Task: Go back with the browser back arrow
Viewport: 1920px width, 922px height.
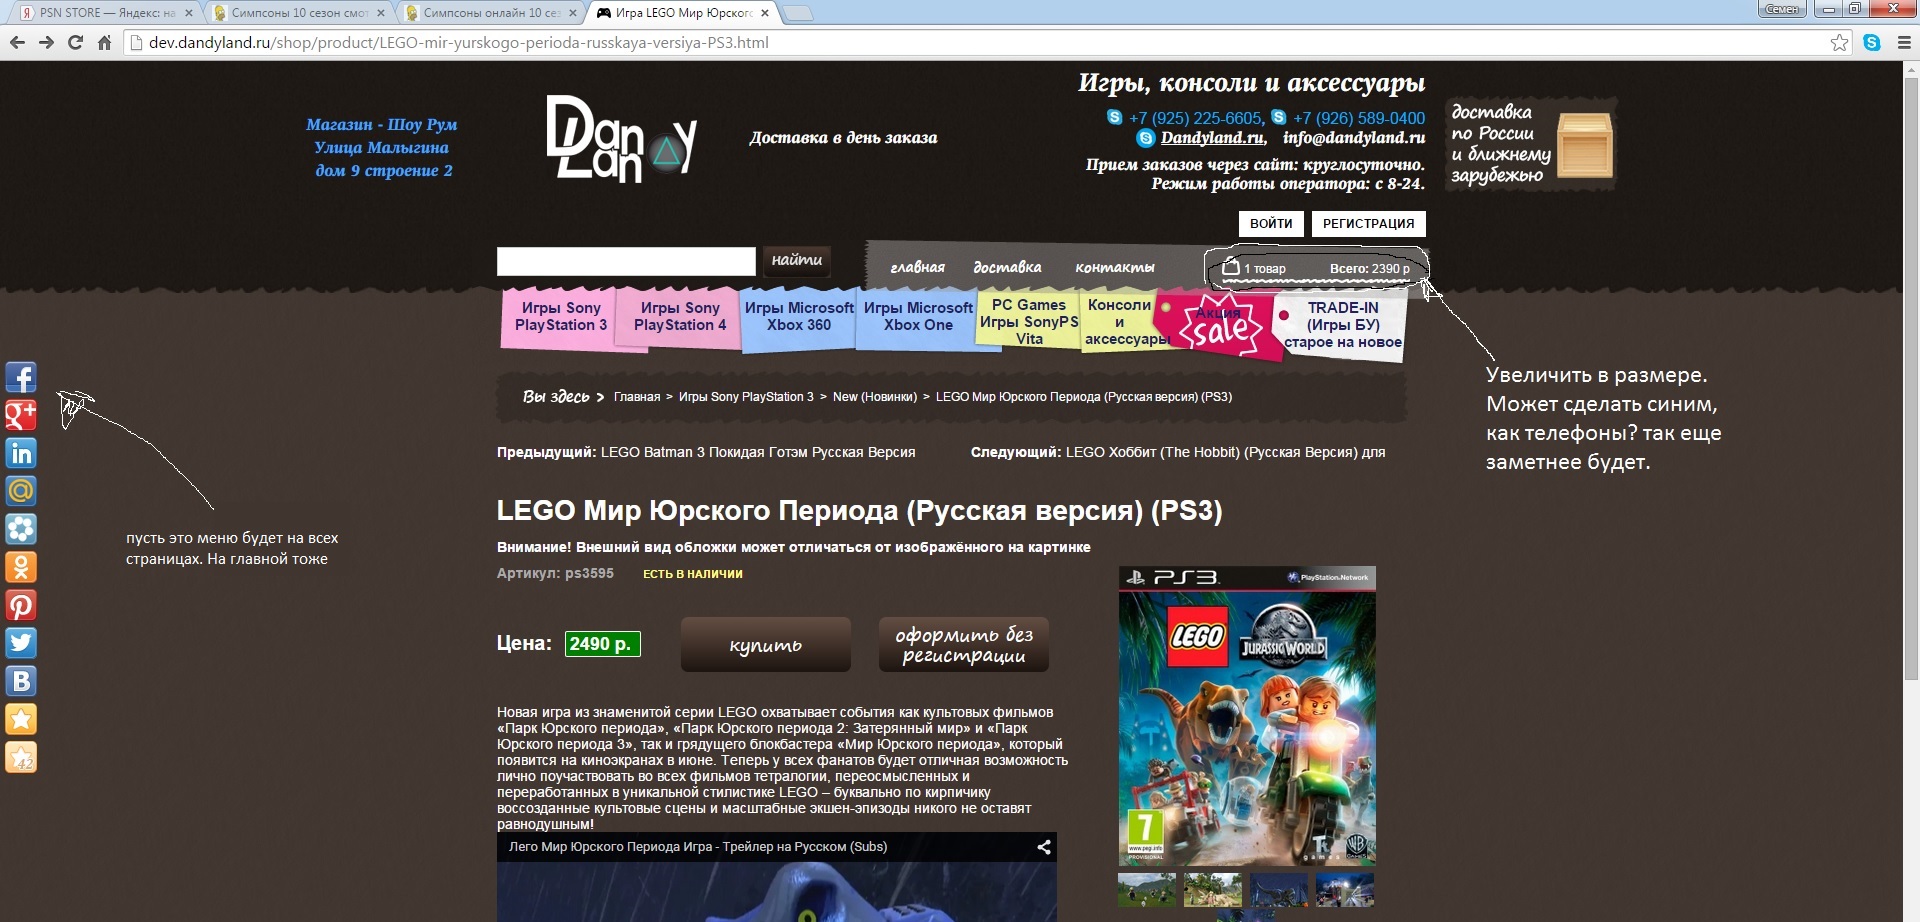Action: click(x=17, y=42)
